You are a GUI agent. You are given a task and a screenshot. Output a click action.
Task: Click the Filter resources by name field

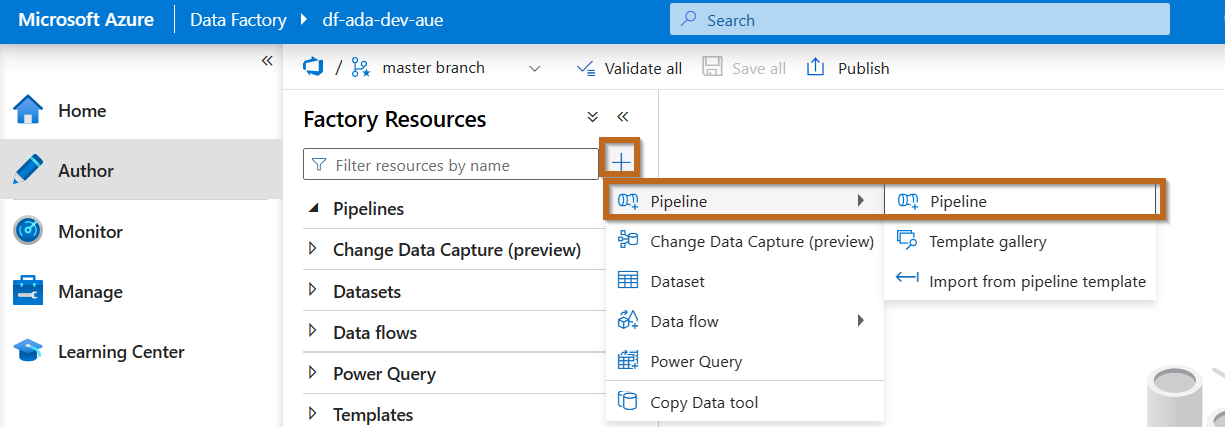click(x=450, y=165)
